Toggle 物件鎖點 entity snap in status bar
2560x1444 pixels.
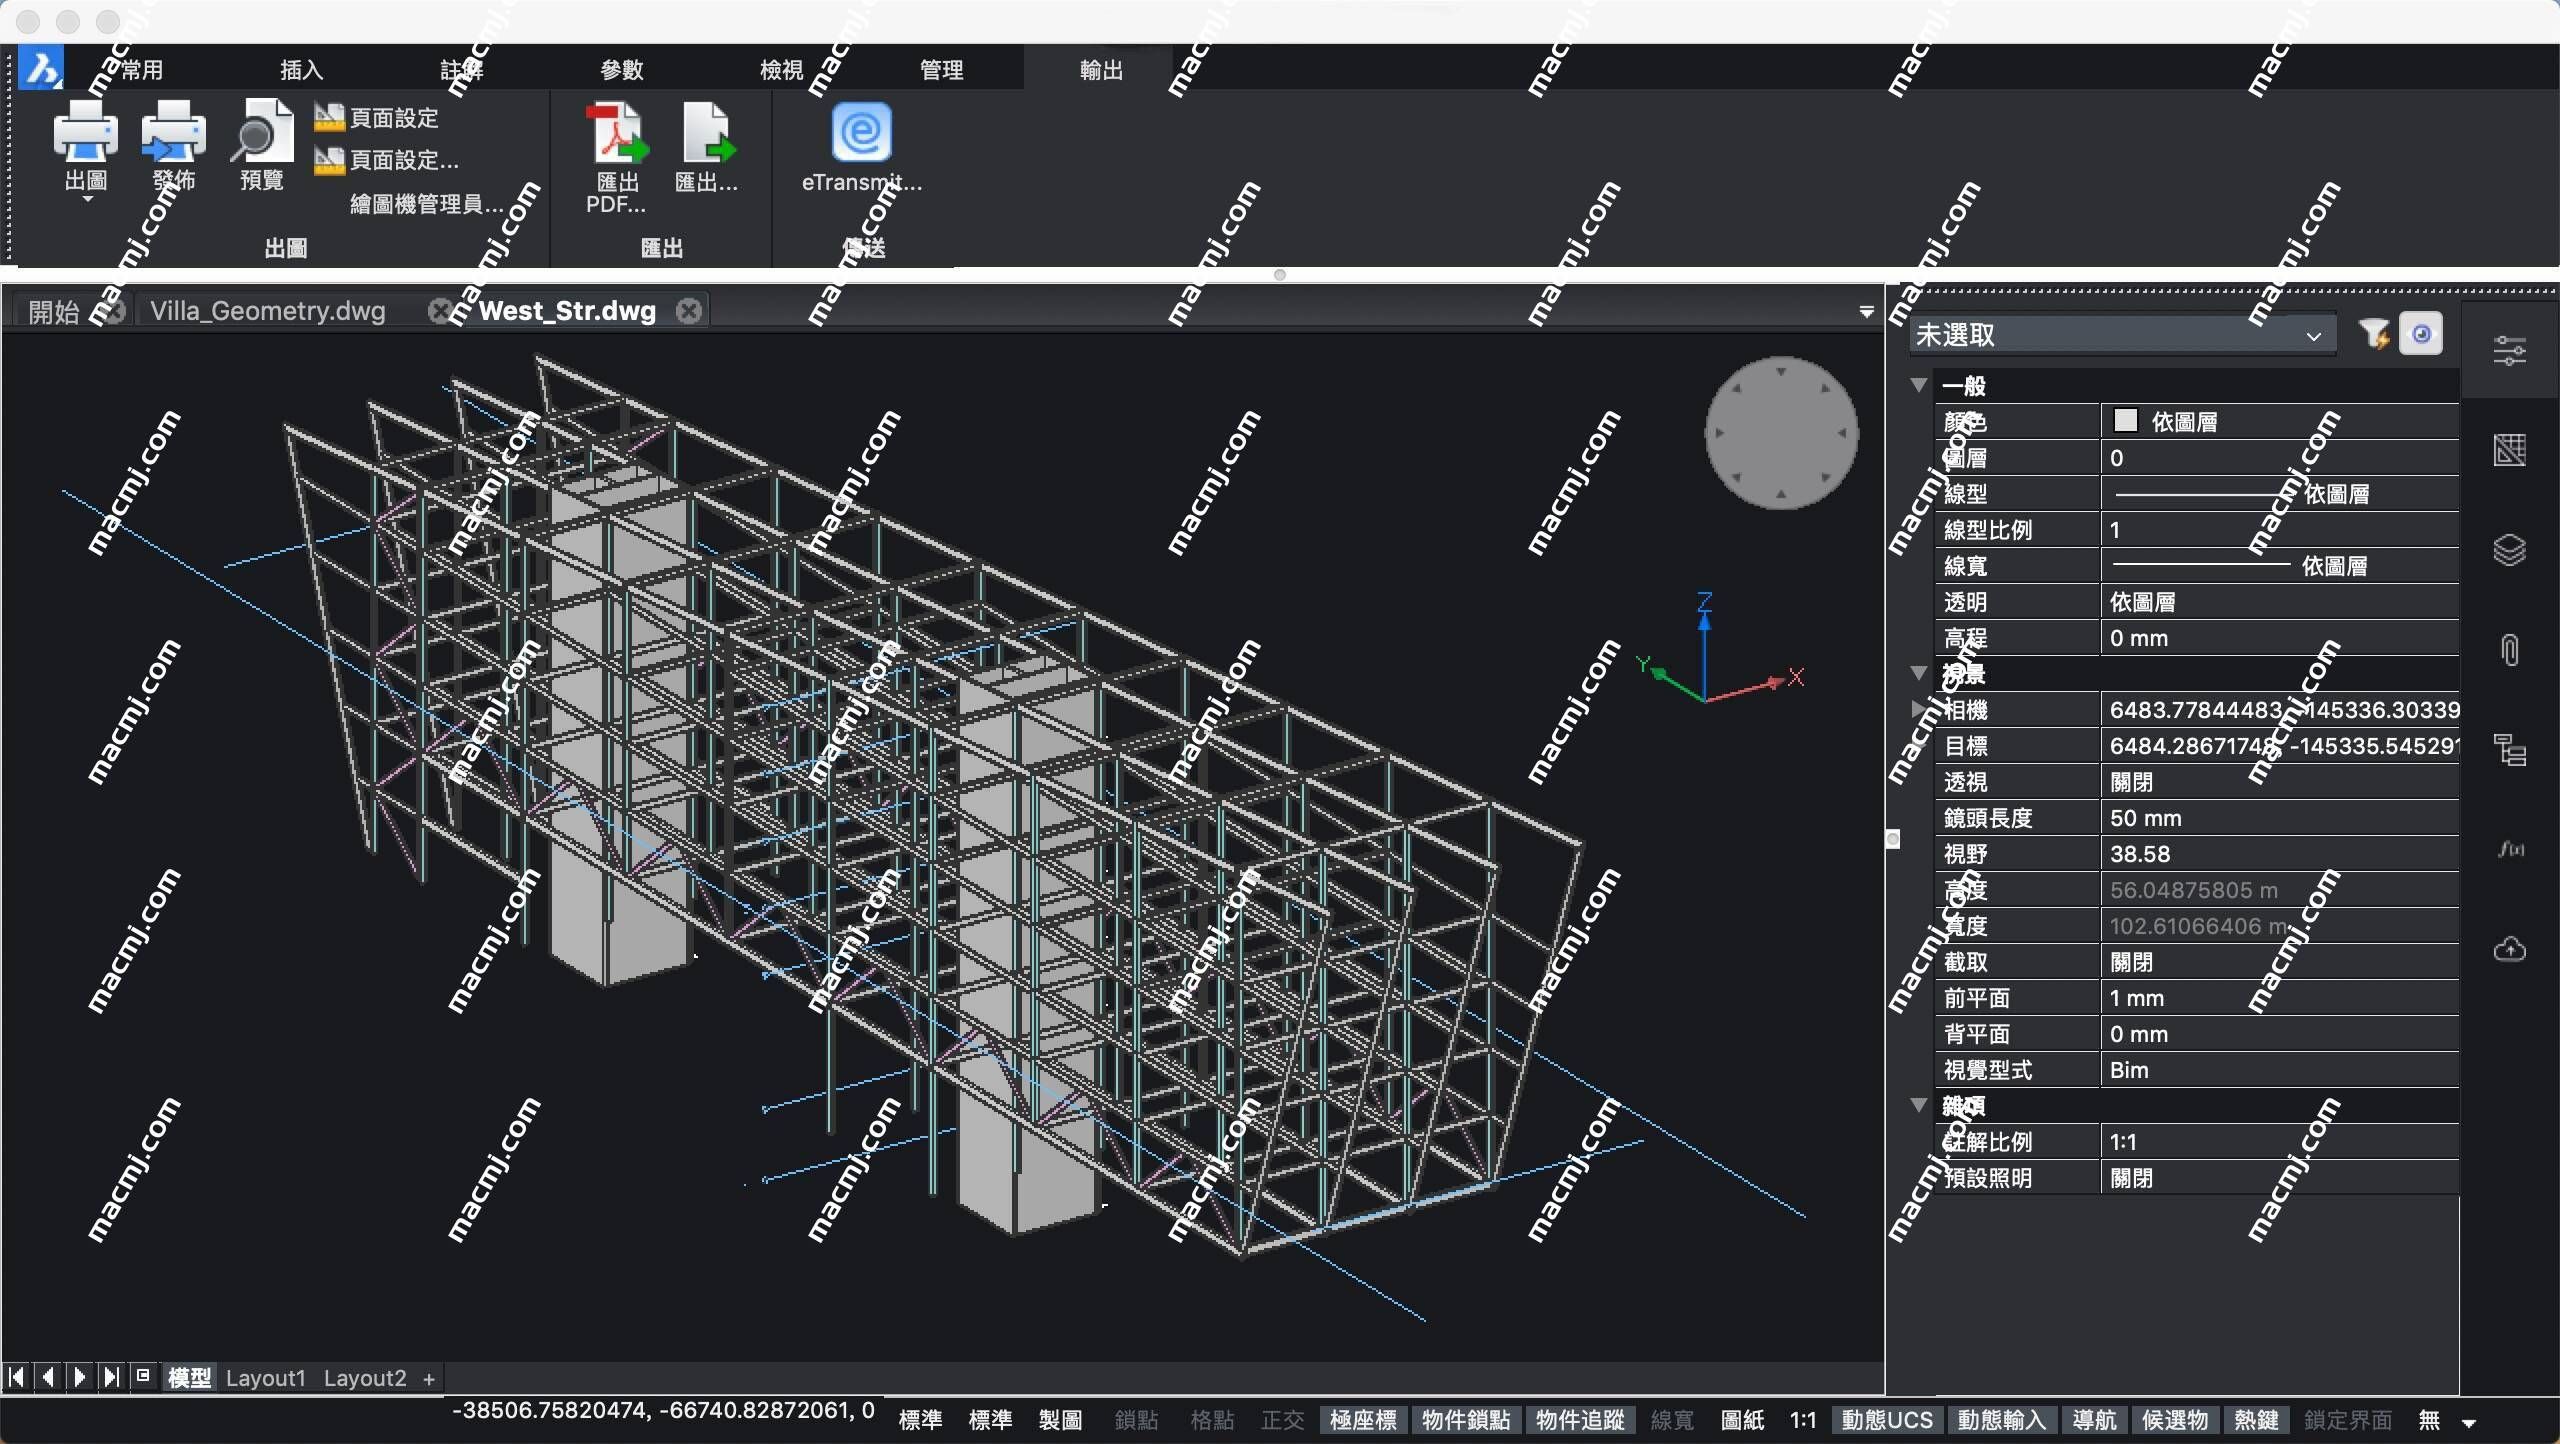pos(1466,1420)
